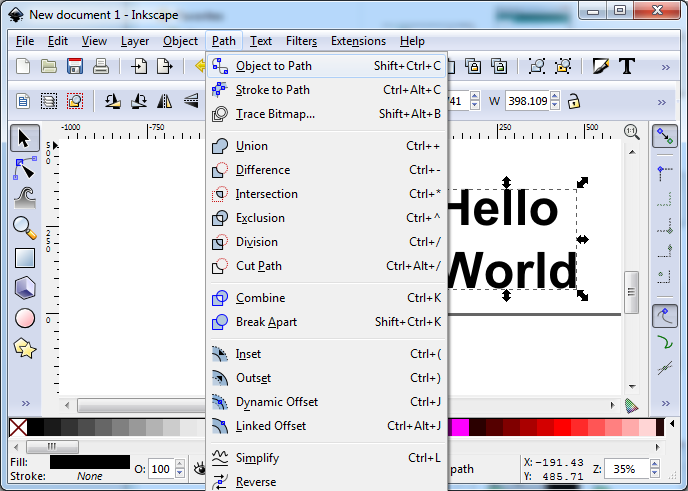Select the Zoom magnifier tool
The width and height of the screenshot is (688, 491).
click(25, 228)
